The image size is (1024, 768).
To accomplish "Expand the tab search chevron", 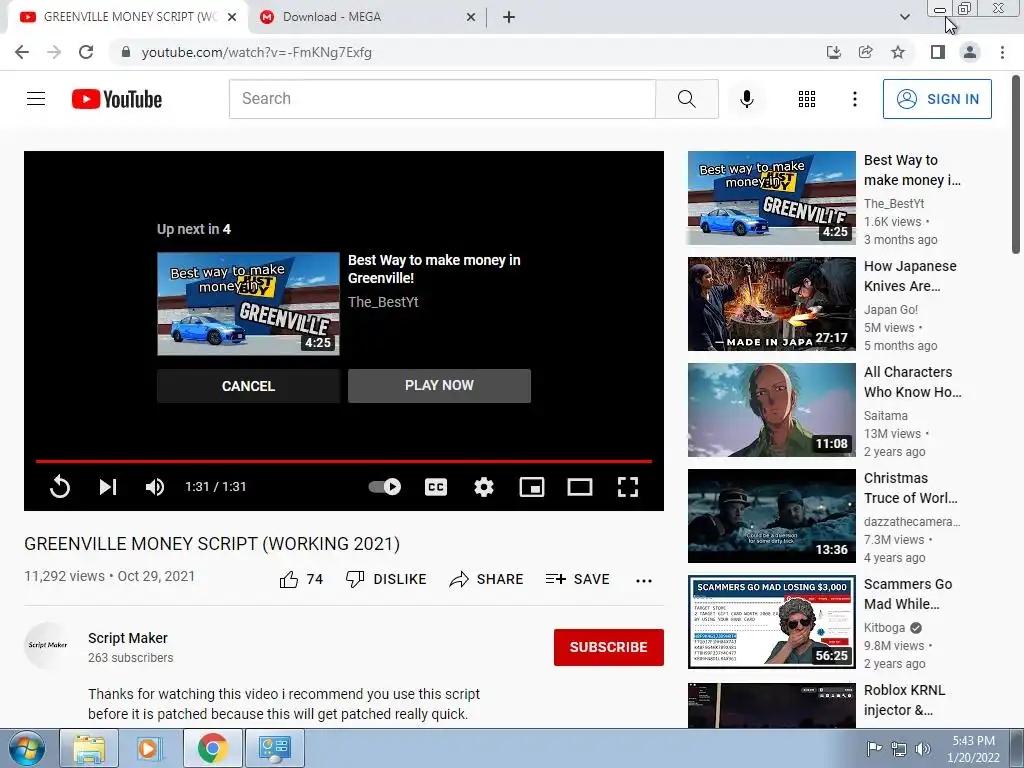I will [x=904, y=17].
